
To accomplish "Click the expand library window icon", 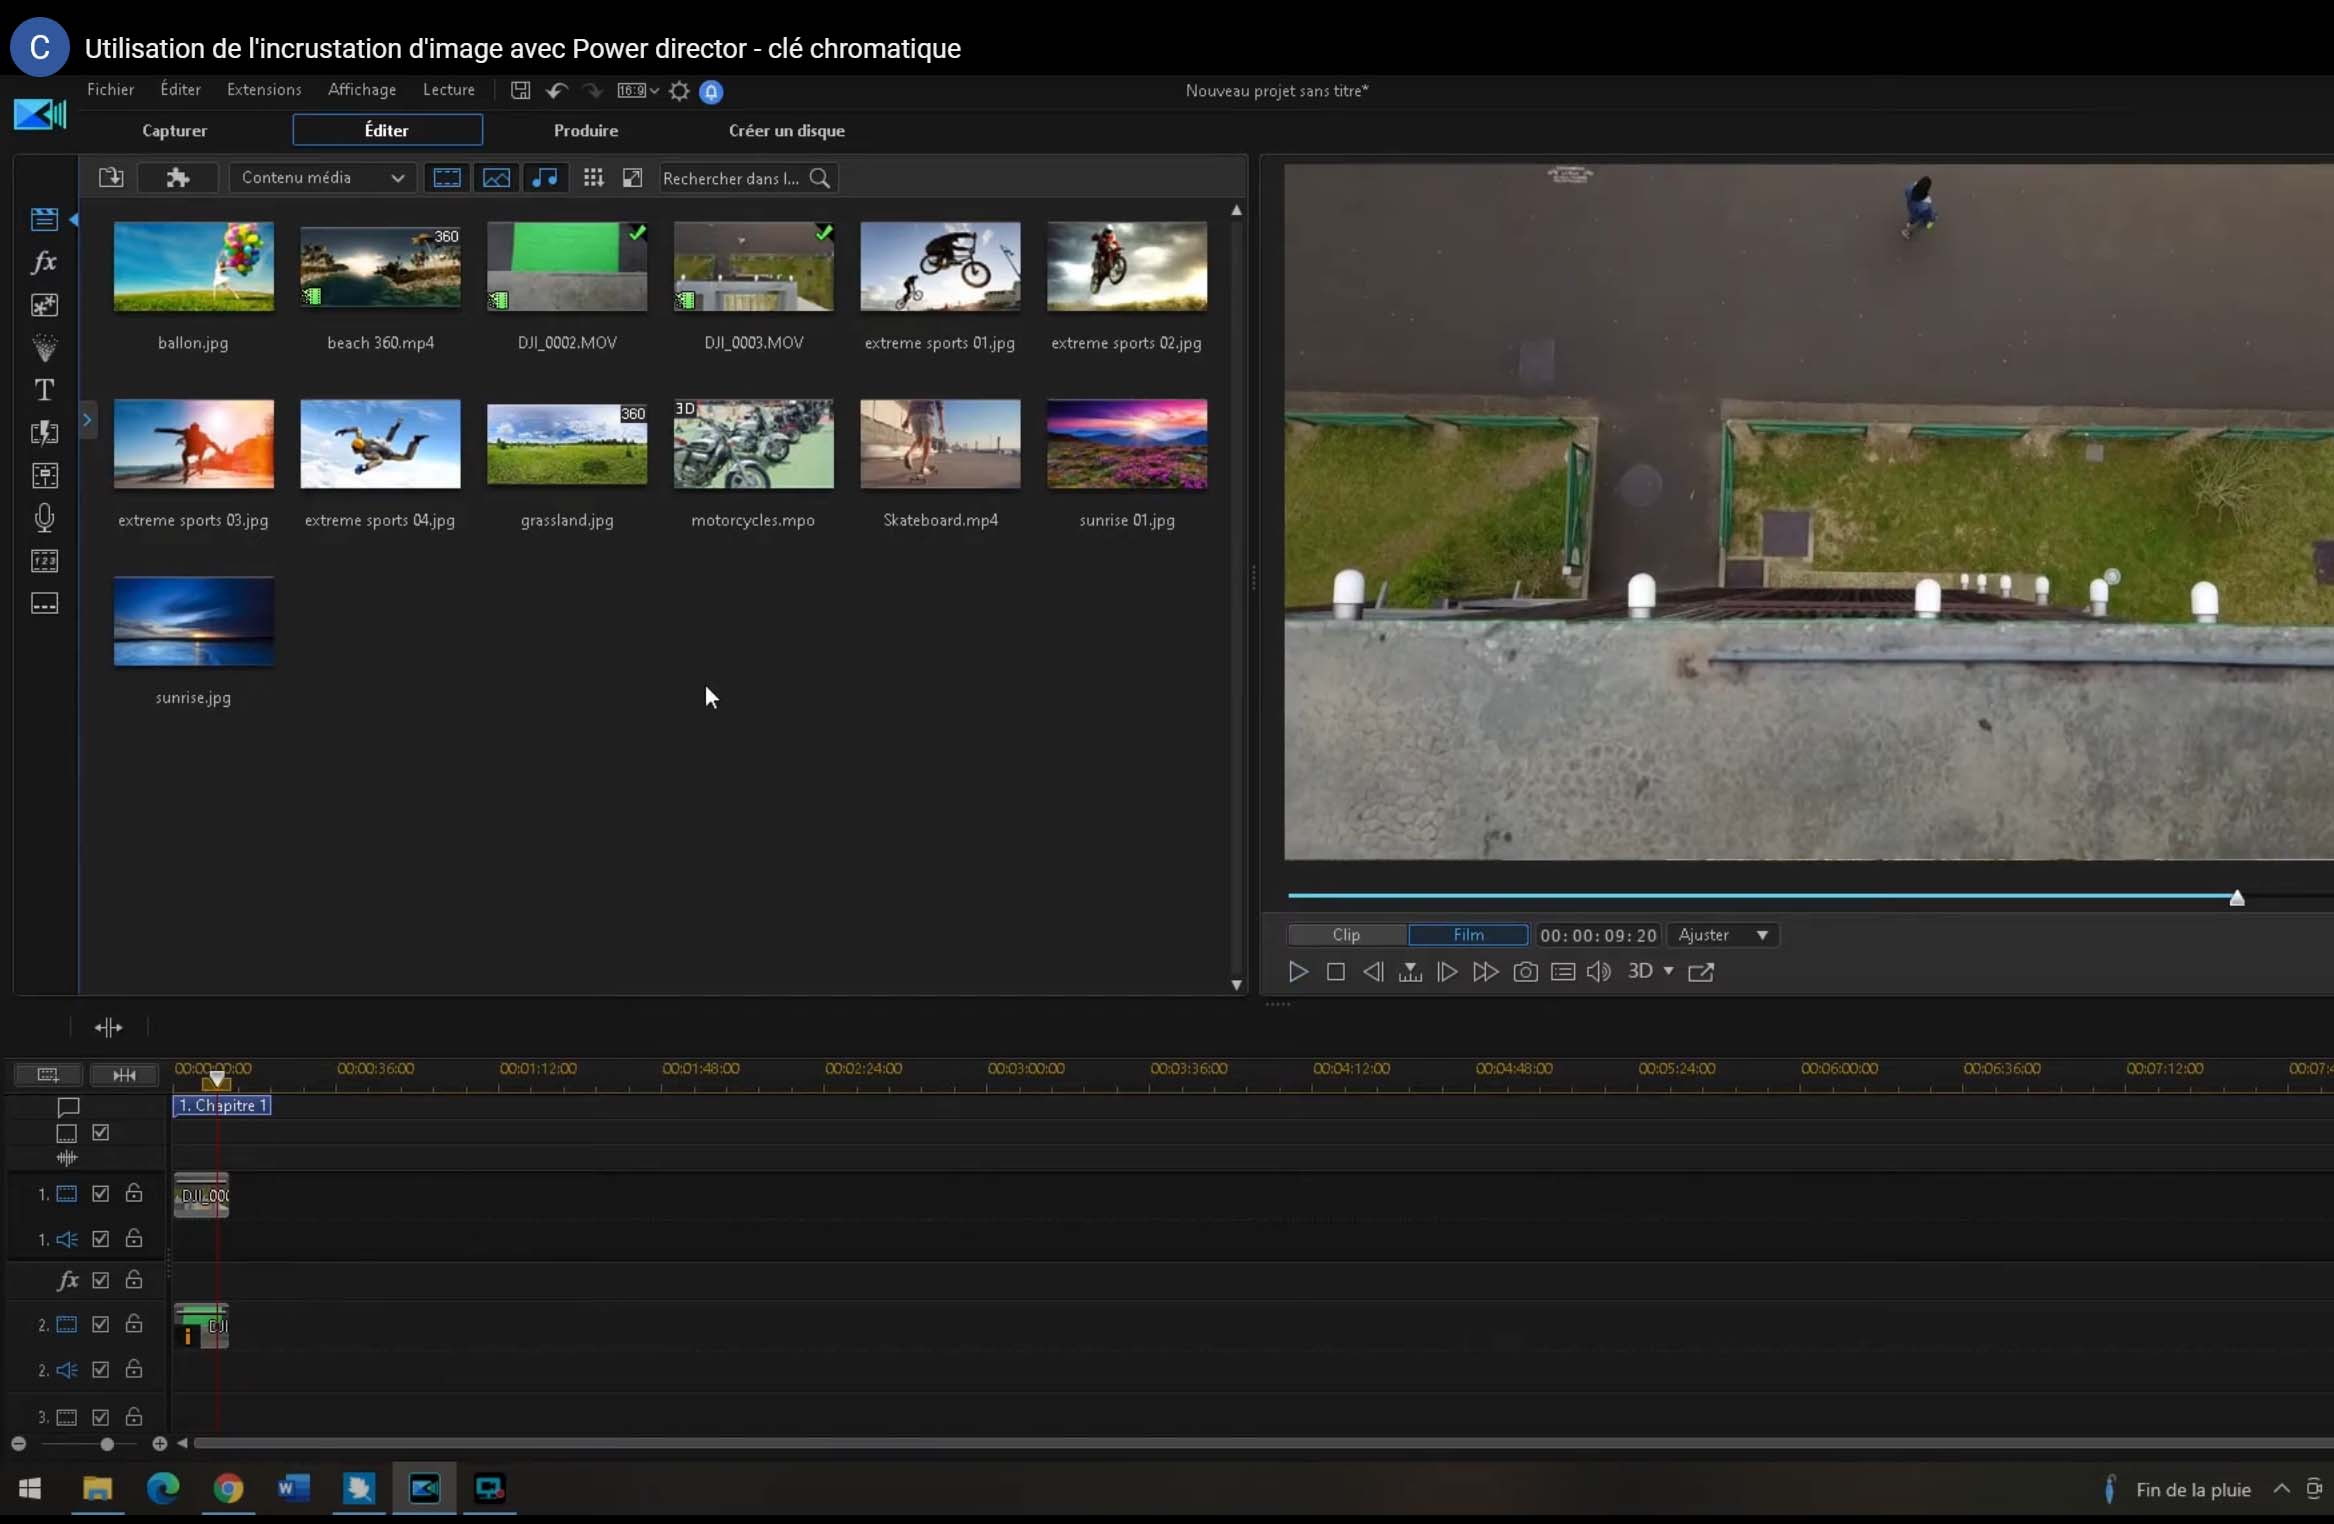I will pyautogui.click(x=632, y=178).
